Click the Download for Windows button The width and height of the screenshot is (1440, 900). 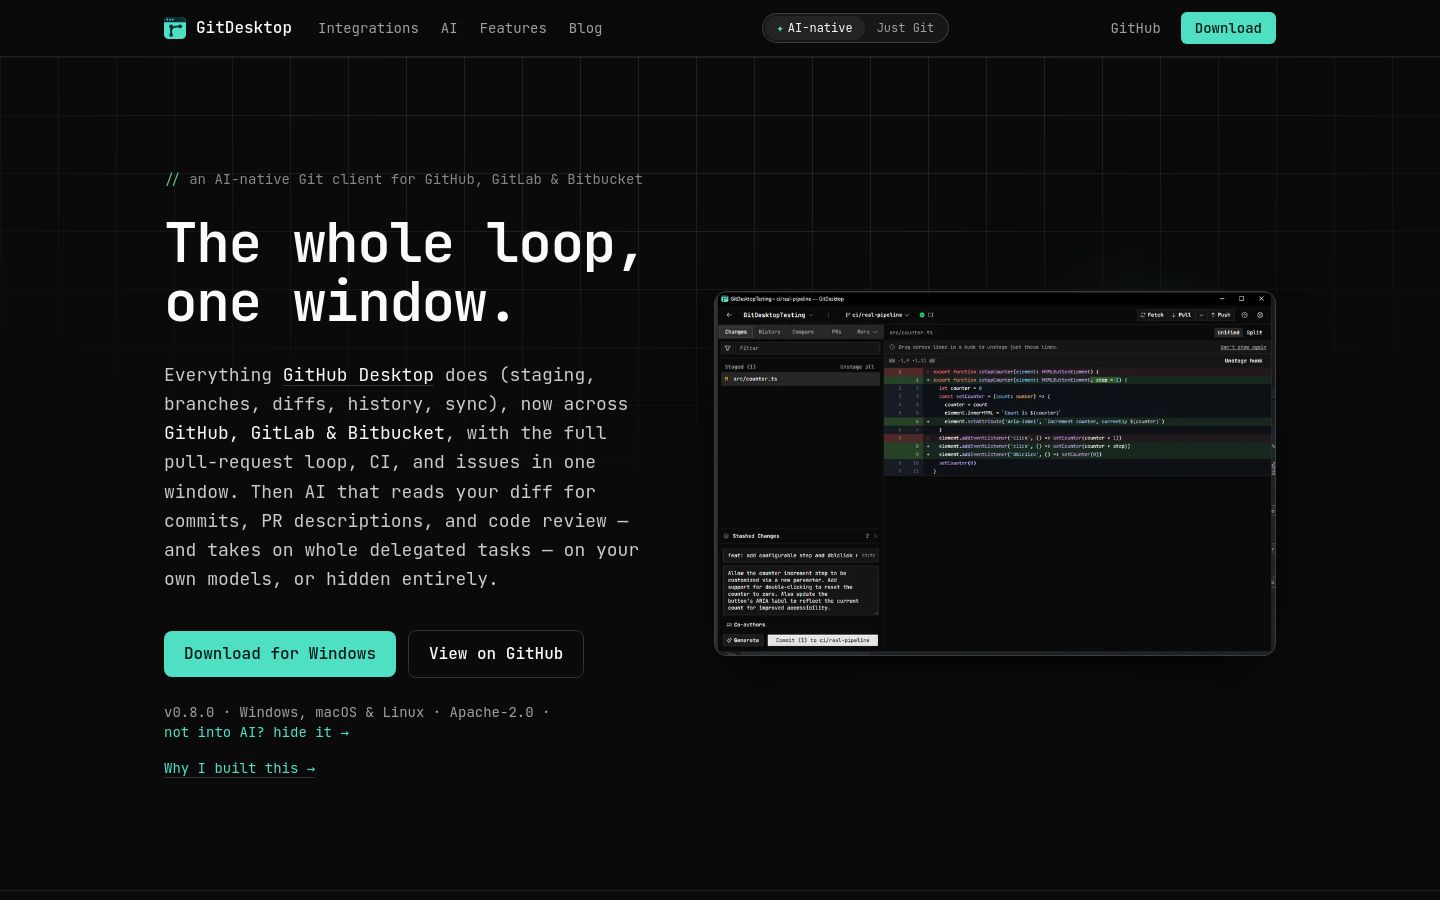[x=280, y=654]
